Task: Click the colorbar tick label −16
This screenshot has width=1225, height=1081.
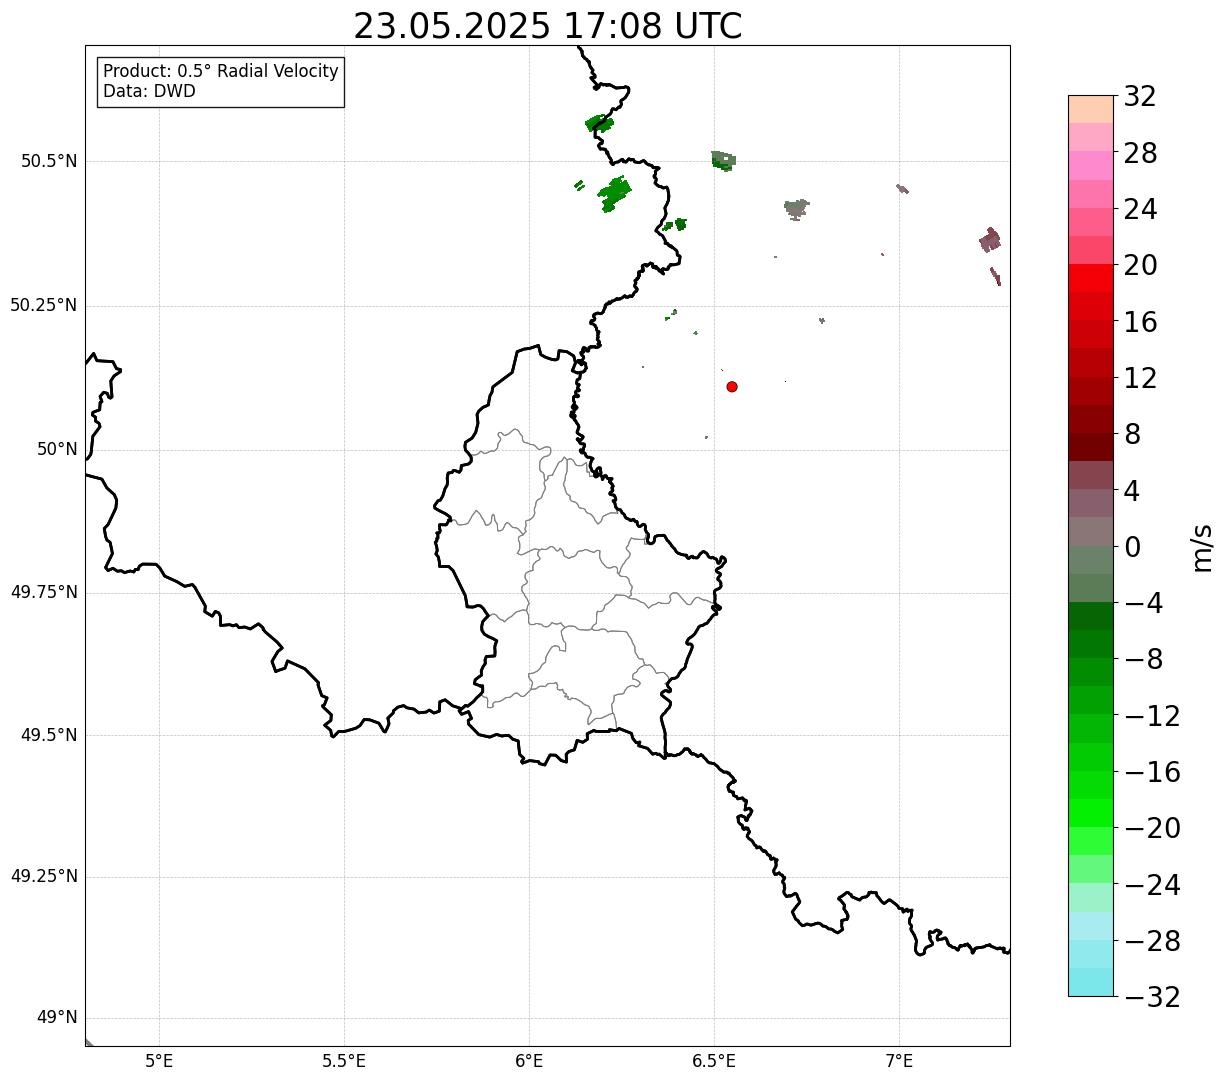Action: pos(1152,771)
